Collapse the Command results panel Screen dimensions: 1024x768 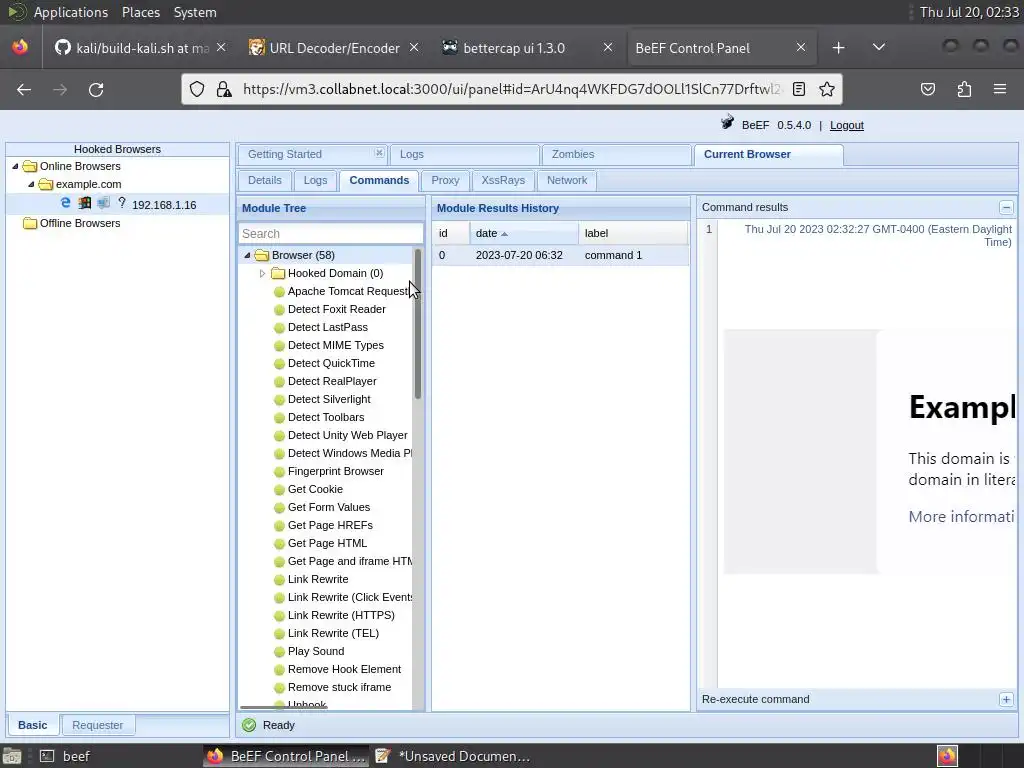[1006, 208]
